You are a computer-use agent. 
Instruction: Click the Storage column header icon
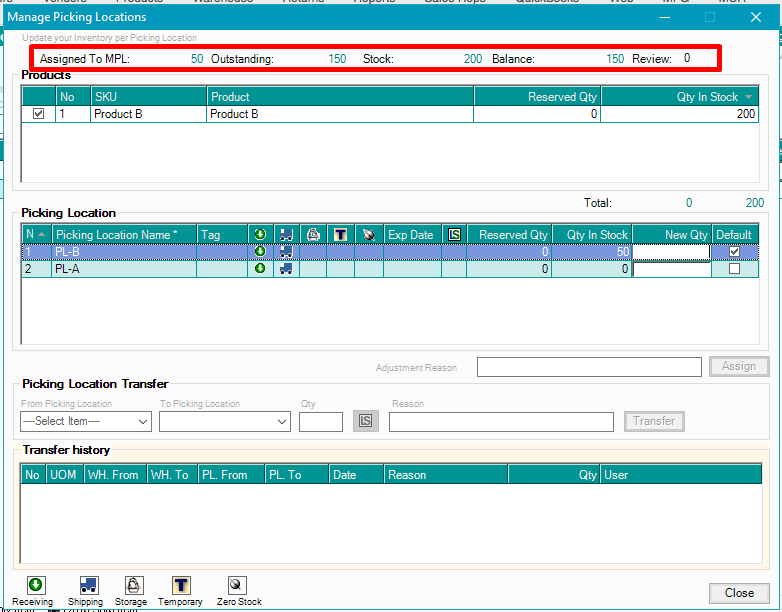pyautogui.click(x=313, y=235)
